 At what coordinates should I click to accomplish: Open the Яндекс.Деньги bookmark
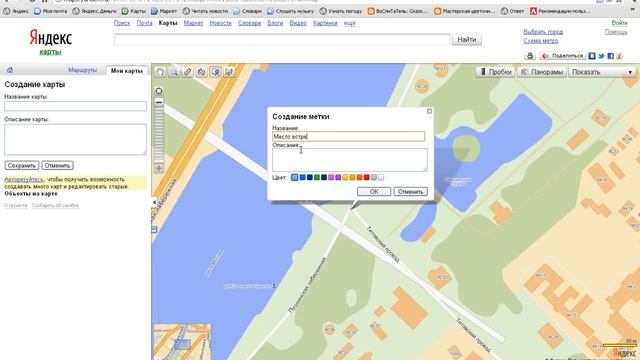tap(94, 11)
